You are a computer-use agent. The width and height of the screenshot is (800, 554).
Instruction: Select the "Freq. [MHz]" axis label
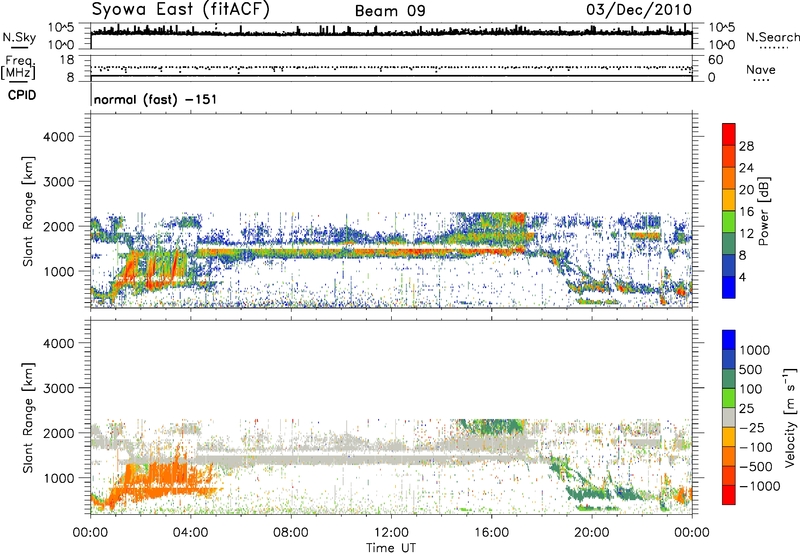[x=18, y=68]
